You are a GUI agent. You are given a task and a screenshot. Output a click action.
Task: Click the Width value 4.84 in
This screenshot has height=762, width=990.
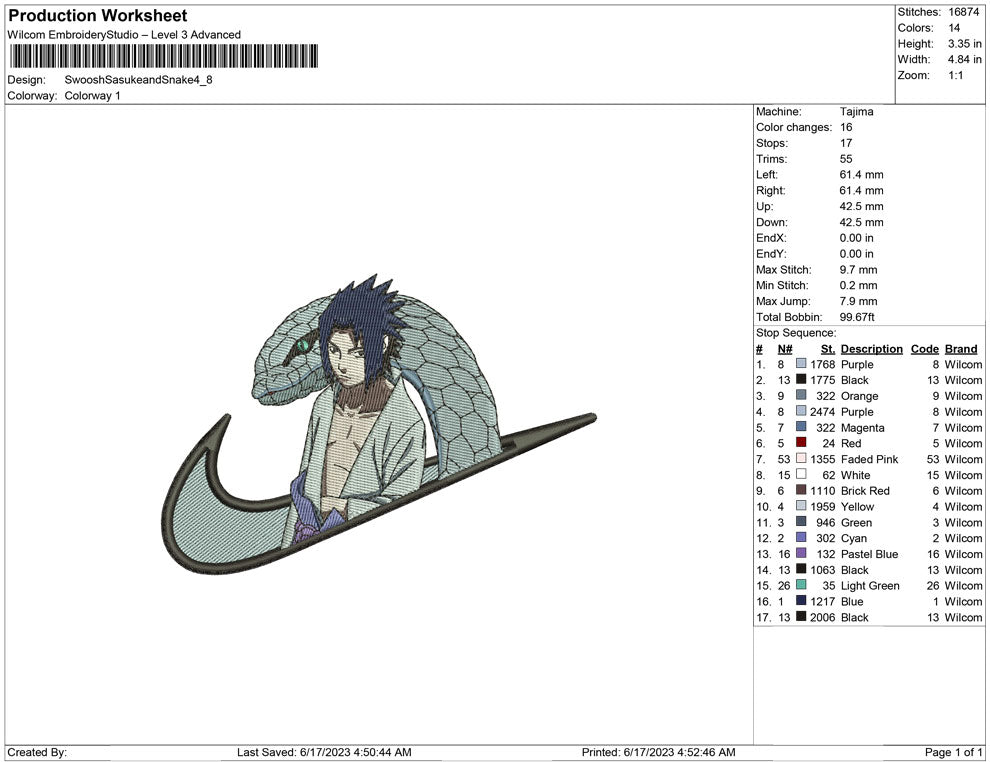pyautogui.click(x=965, y=59)
